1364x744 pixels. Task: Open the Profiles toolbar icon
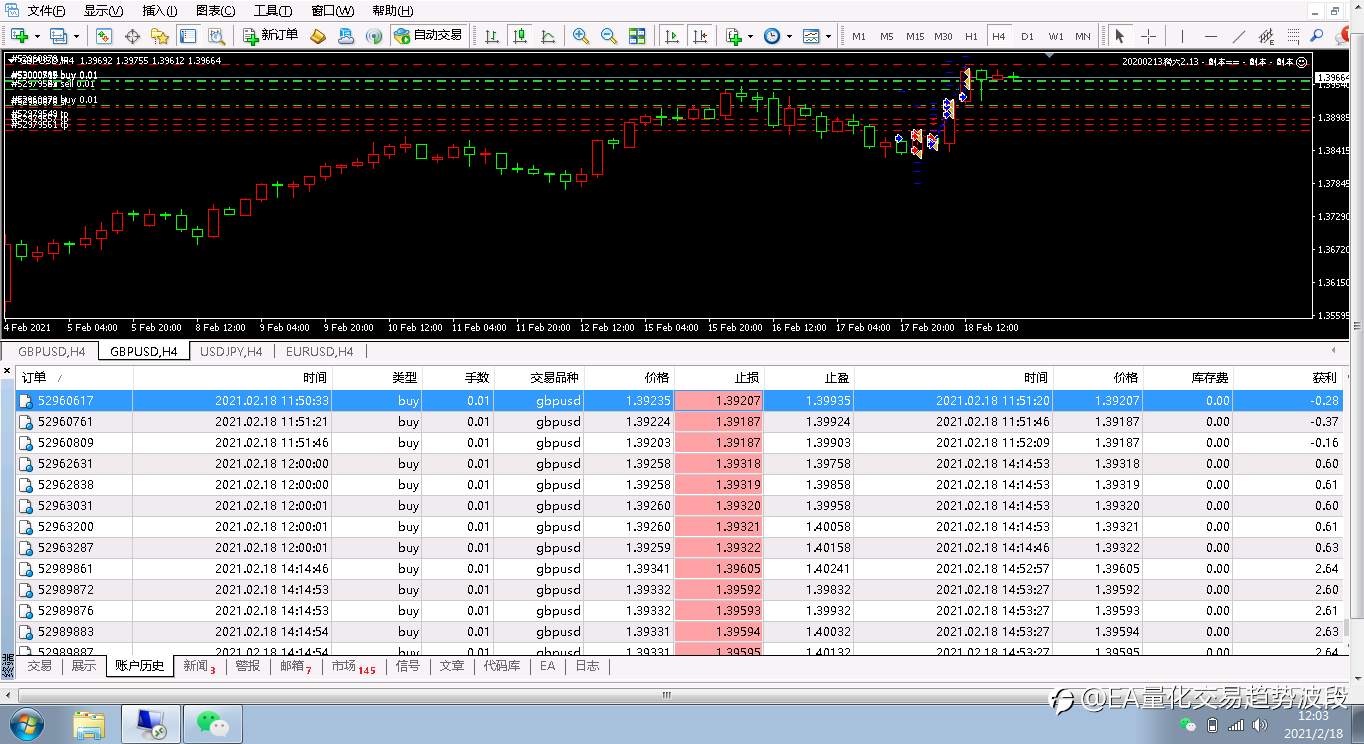click(x=58, y=36)
